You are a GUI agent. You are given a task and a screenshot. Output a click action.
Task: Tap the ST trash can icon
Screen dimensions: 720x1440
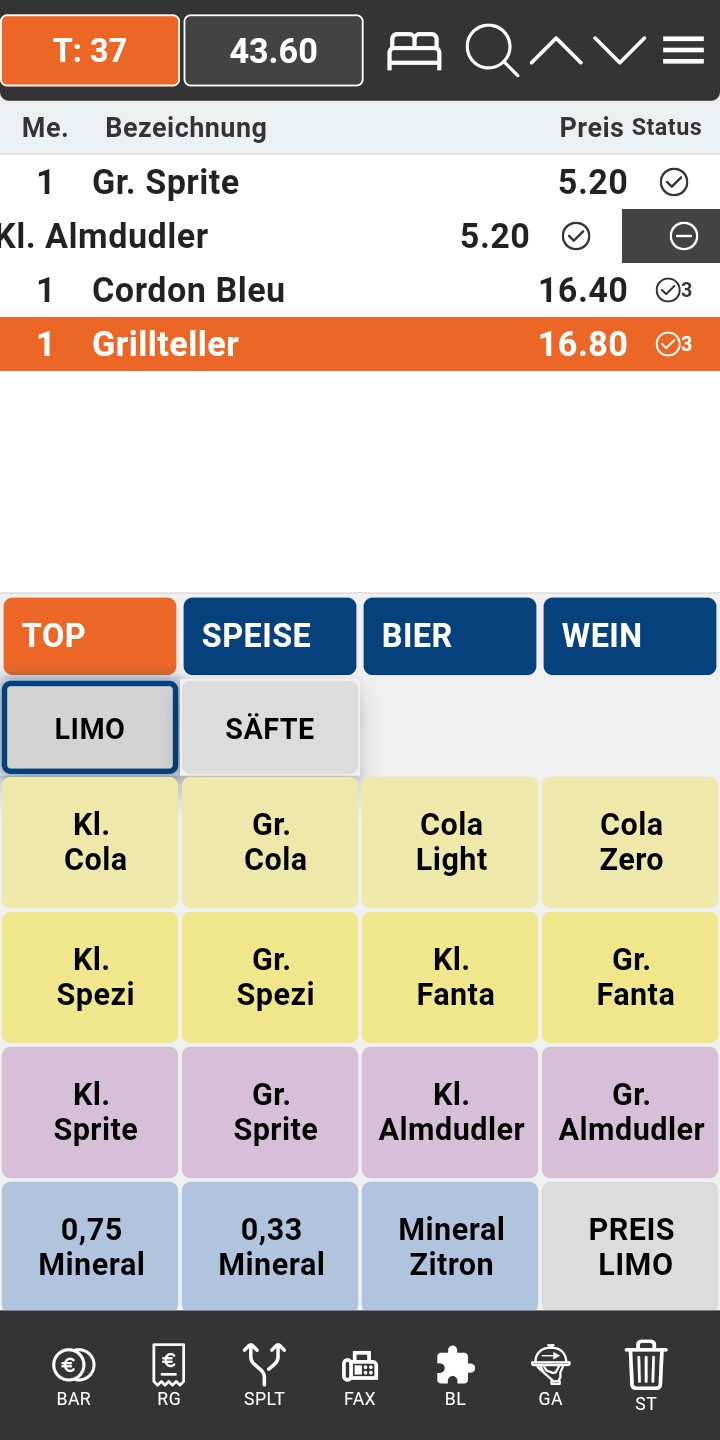pyautogui.click(x=645, y=1375)
